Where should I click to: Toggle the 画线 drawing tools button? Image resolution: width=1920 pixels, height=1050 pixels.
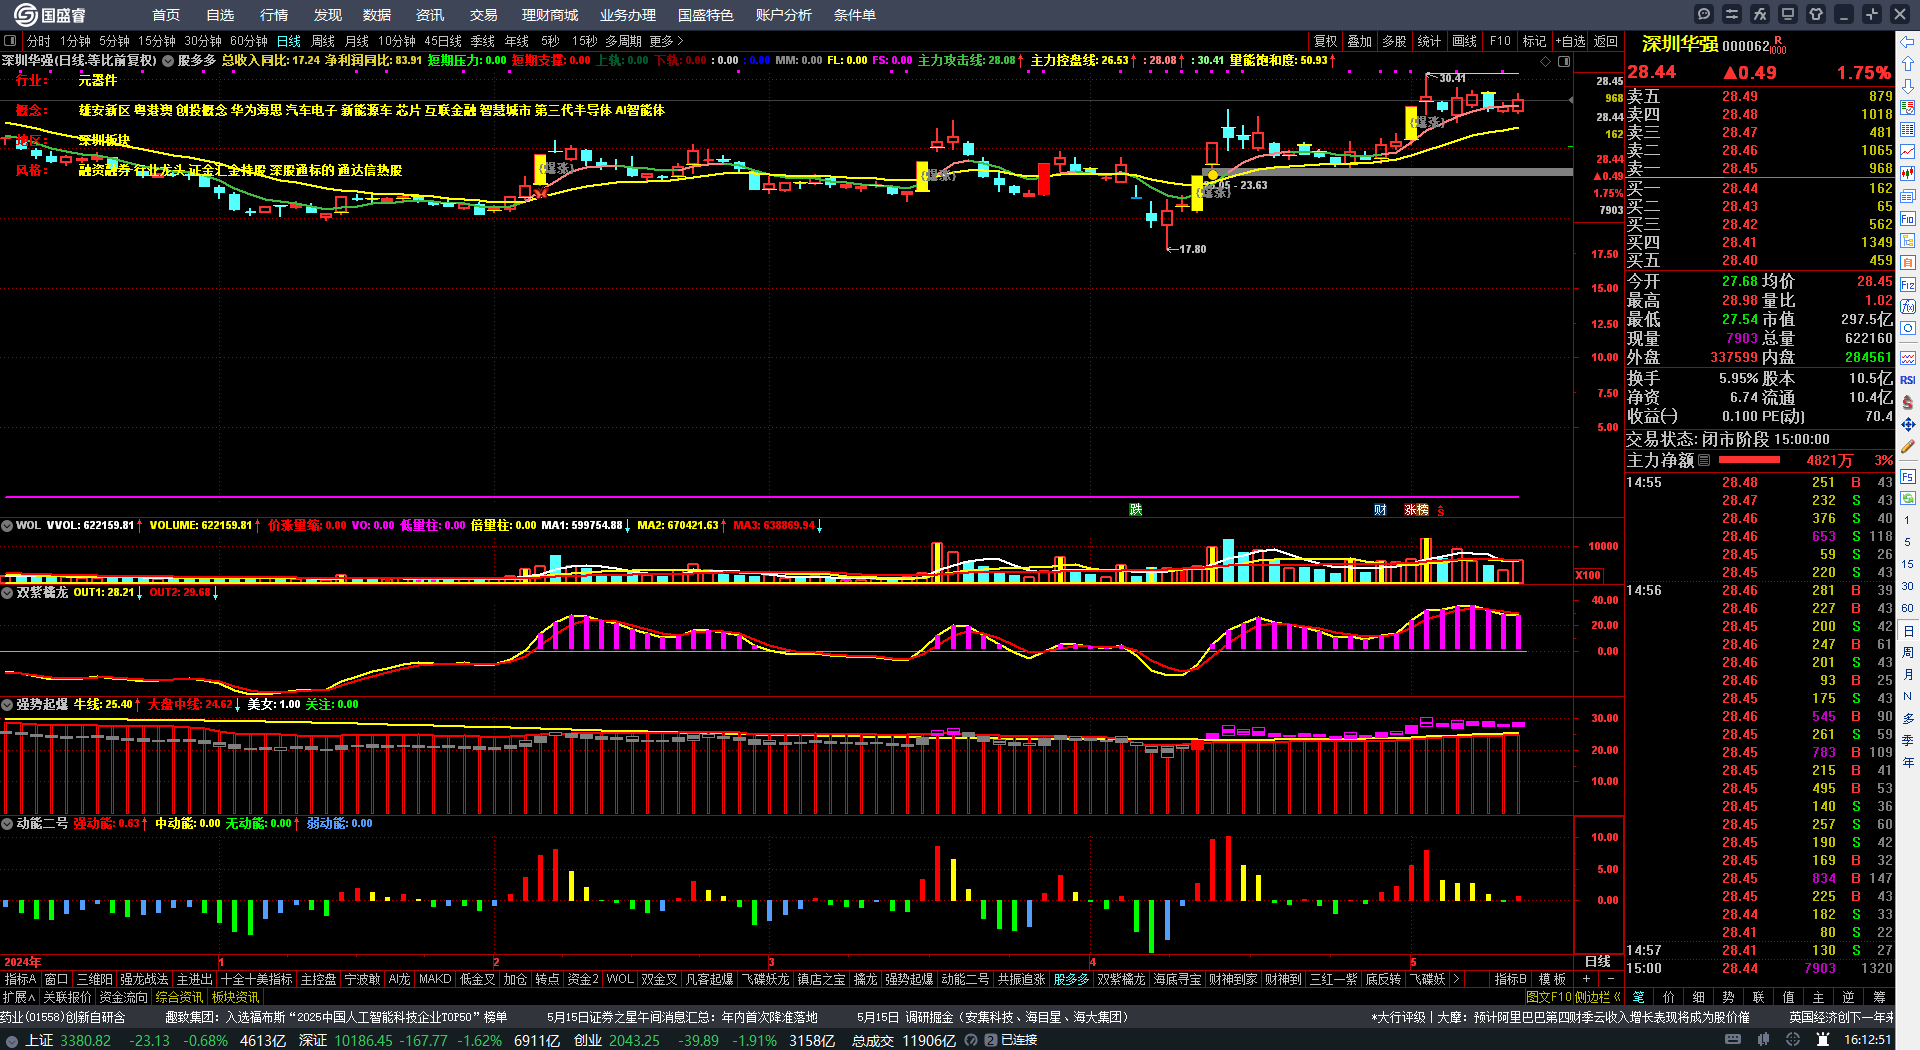coord(1465,41)
